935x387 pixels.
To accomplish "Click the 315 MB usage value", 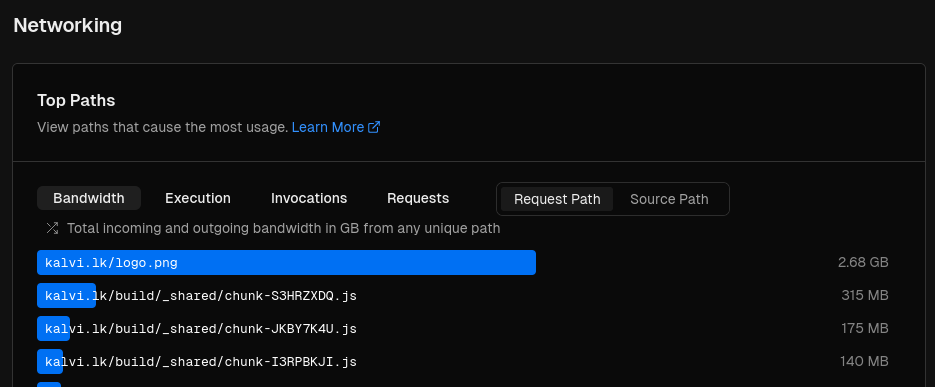I will point(865,295).
